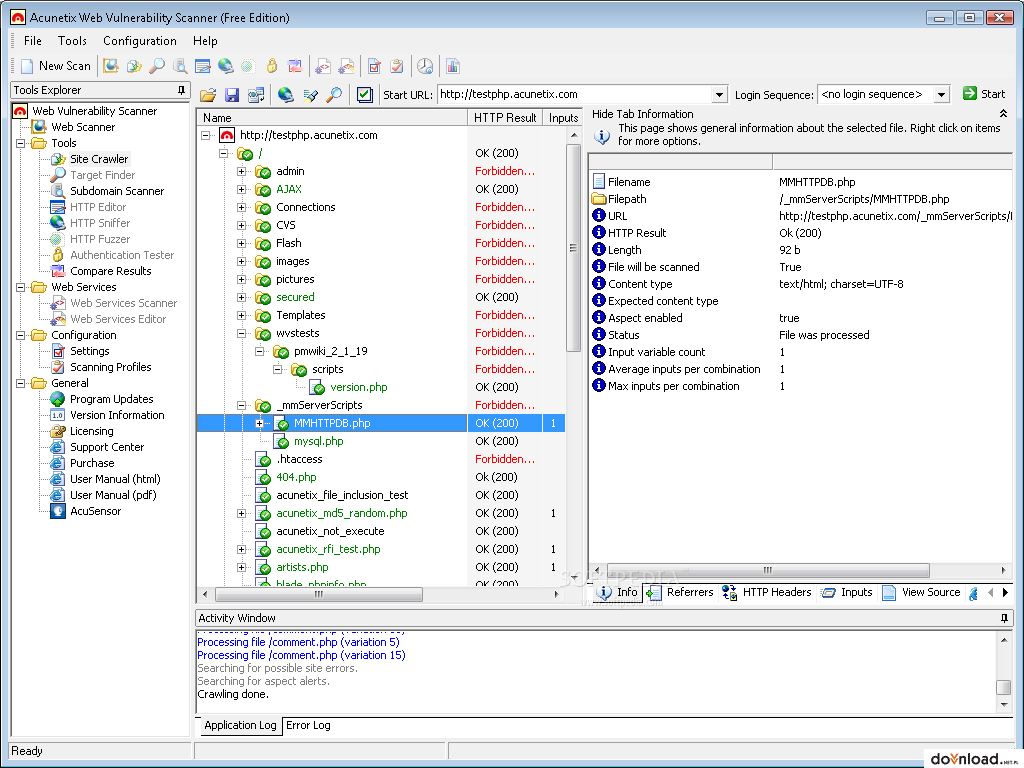Select Program Updates in Tools Explorer
This screenshot has height=768, width=1024.
(111, 399)
